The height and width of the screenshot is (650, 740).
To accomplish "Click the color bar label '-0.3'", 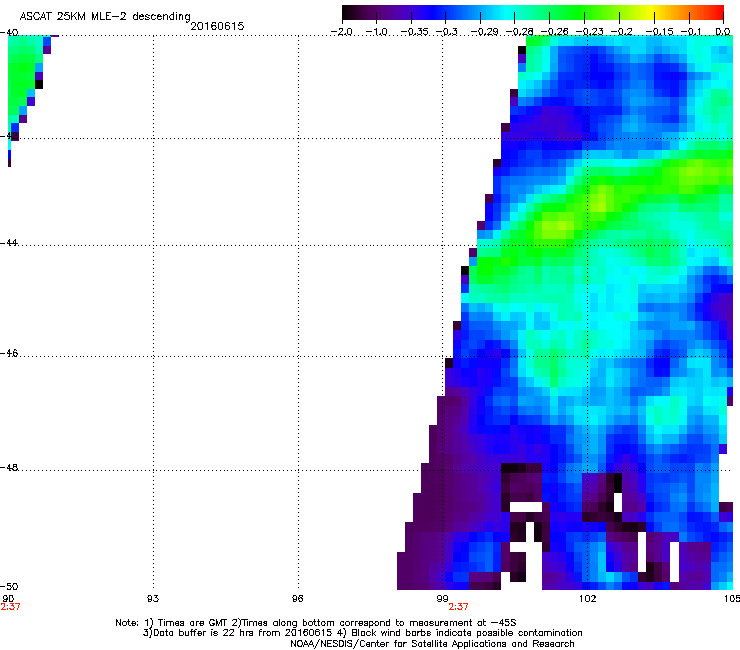I will (446, 32).
